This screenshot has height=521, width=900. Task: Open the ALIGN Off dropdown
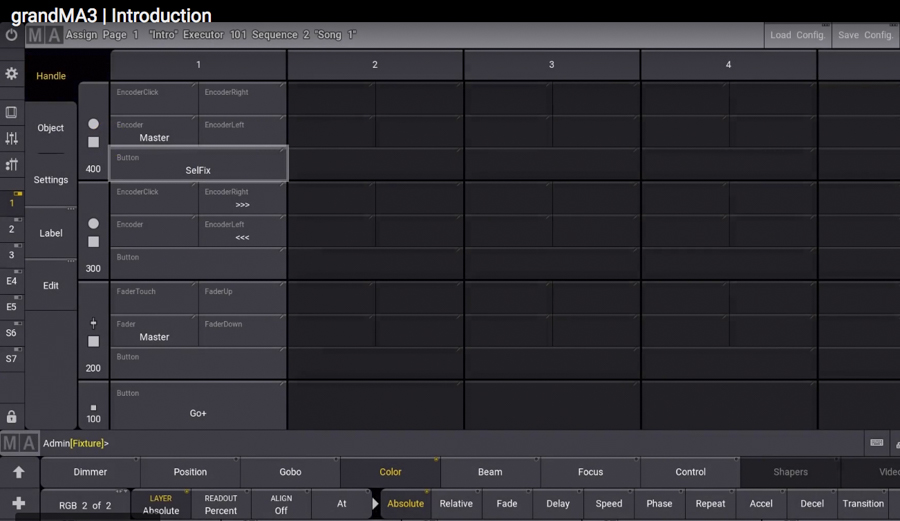[x=281, y=504]
